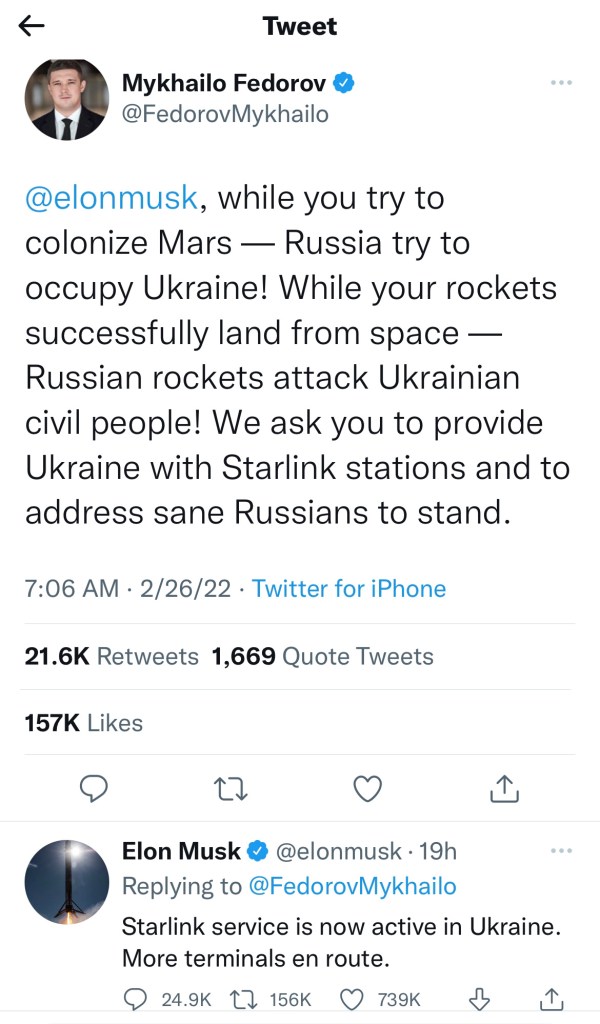Image resolution: width=600 pixels, height=1024 pixels.
Task: Open Mykhailo Fedorov's profile picture
Action: [66, 98]
